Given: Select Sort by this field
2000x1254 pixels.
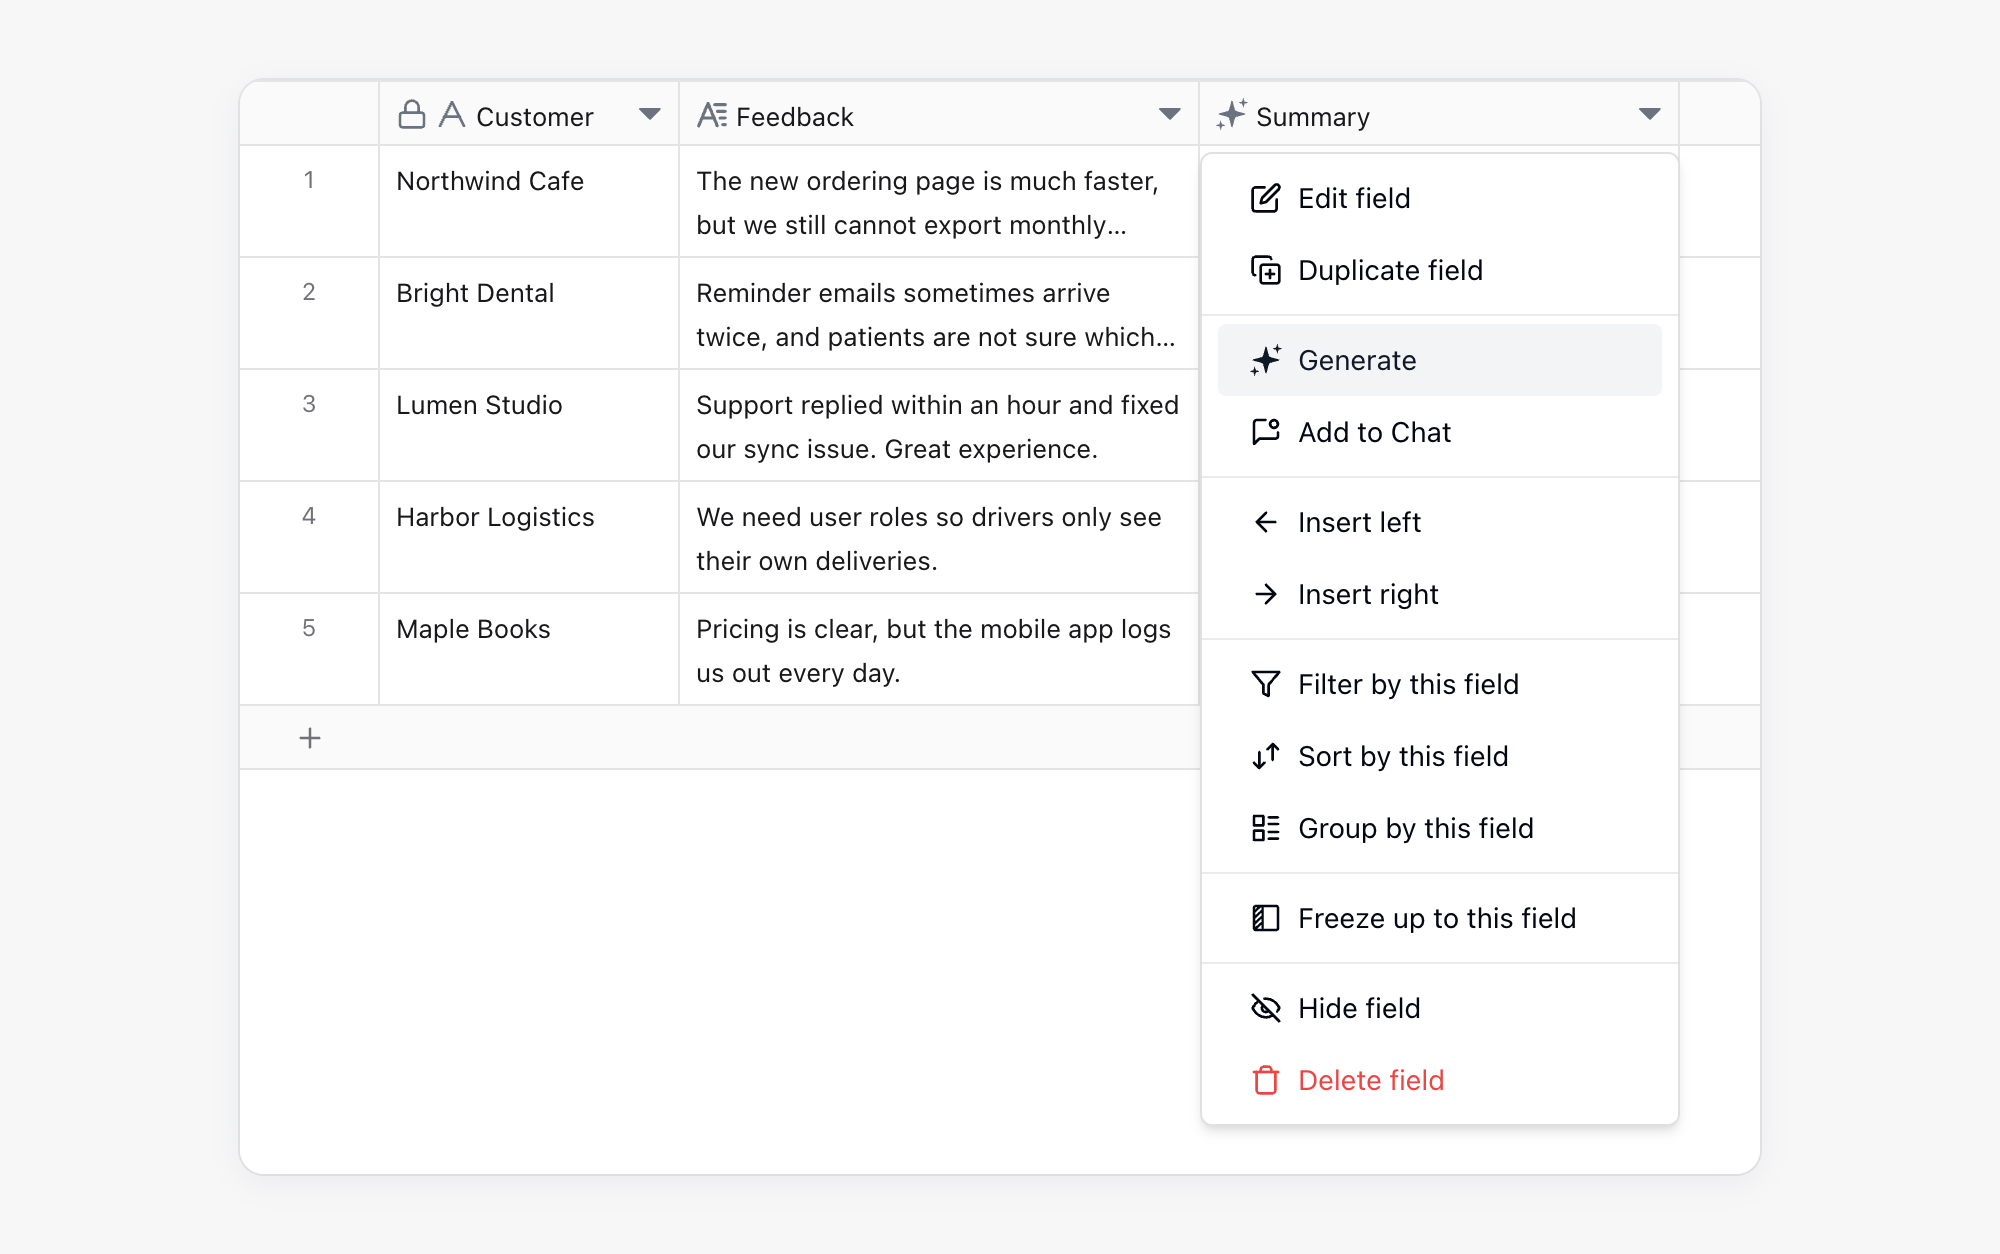Looking at the screenshot, I should point(1440,756).
